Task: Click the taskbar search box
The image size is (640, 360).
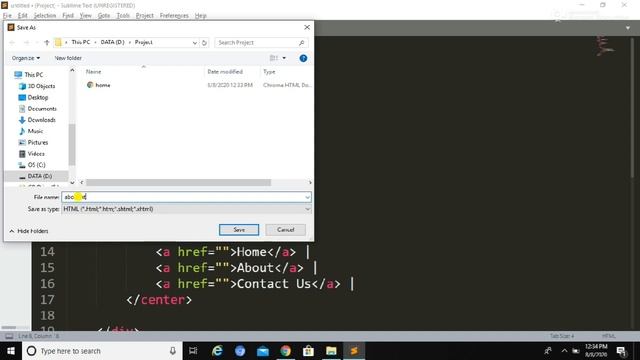Action: tap(102, 351)
